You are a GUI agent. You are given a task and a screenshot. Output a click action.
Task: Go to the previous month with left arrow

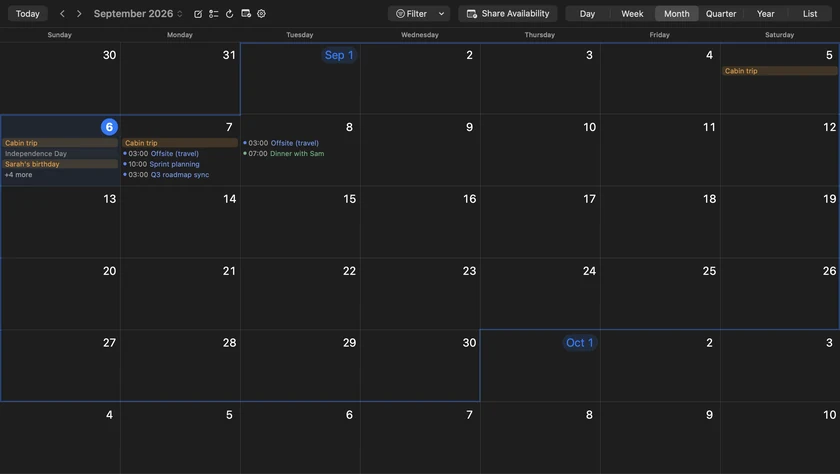62,13
